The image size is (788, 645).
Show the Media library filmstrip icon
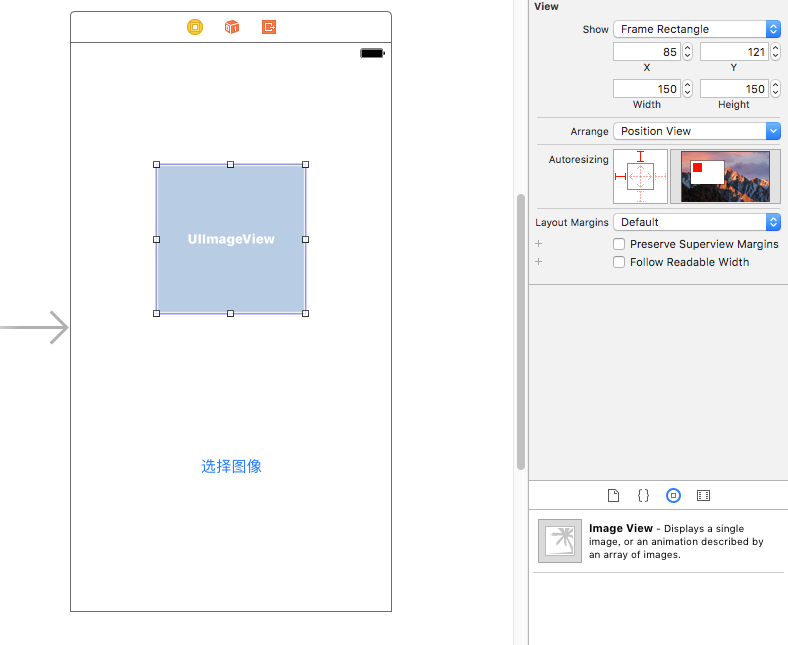(x=703, y=495)
